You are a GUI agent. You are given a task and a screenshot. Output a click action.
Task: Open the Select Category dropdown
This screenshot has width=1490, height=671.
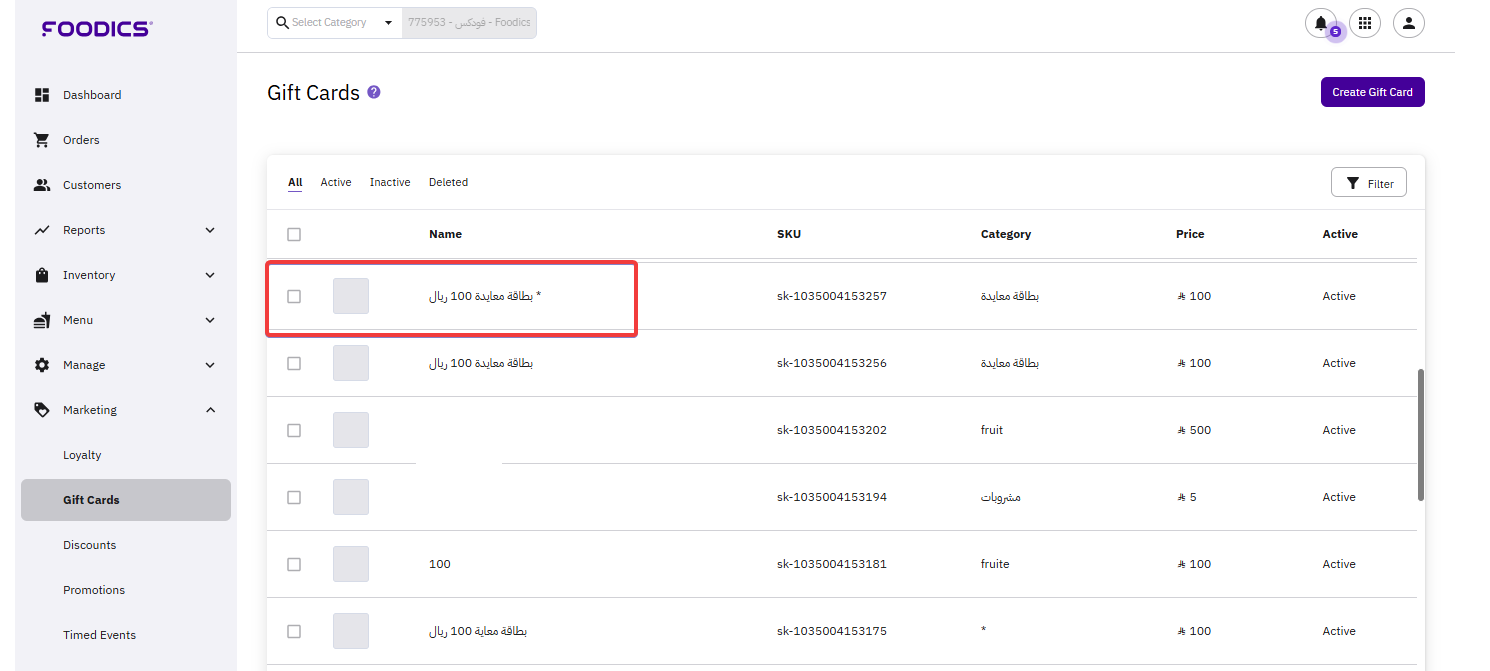pos(335,23)
